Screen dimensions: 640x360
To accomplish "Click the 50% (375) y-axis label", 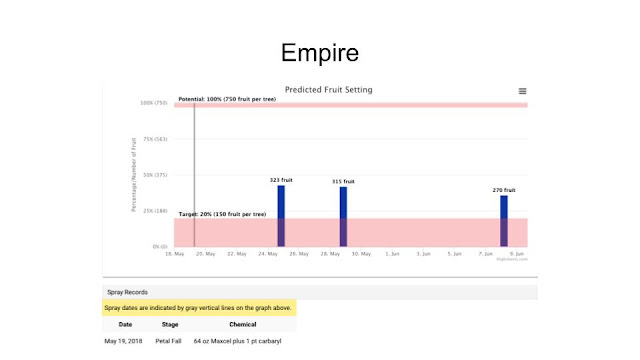I will tap(155, 175).
